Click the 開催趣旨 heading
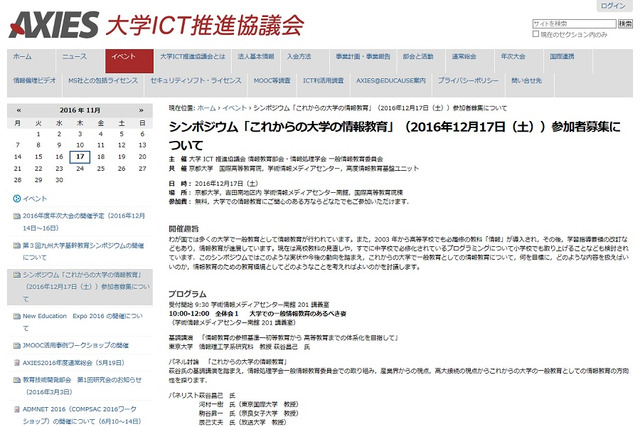Image resolution: width=640 pixels, height=426 pixels. 184,229
